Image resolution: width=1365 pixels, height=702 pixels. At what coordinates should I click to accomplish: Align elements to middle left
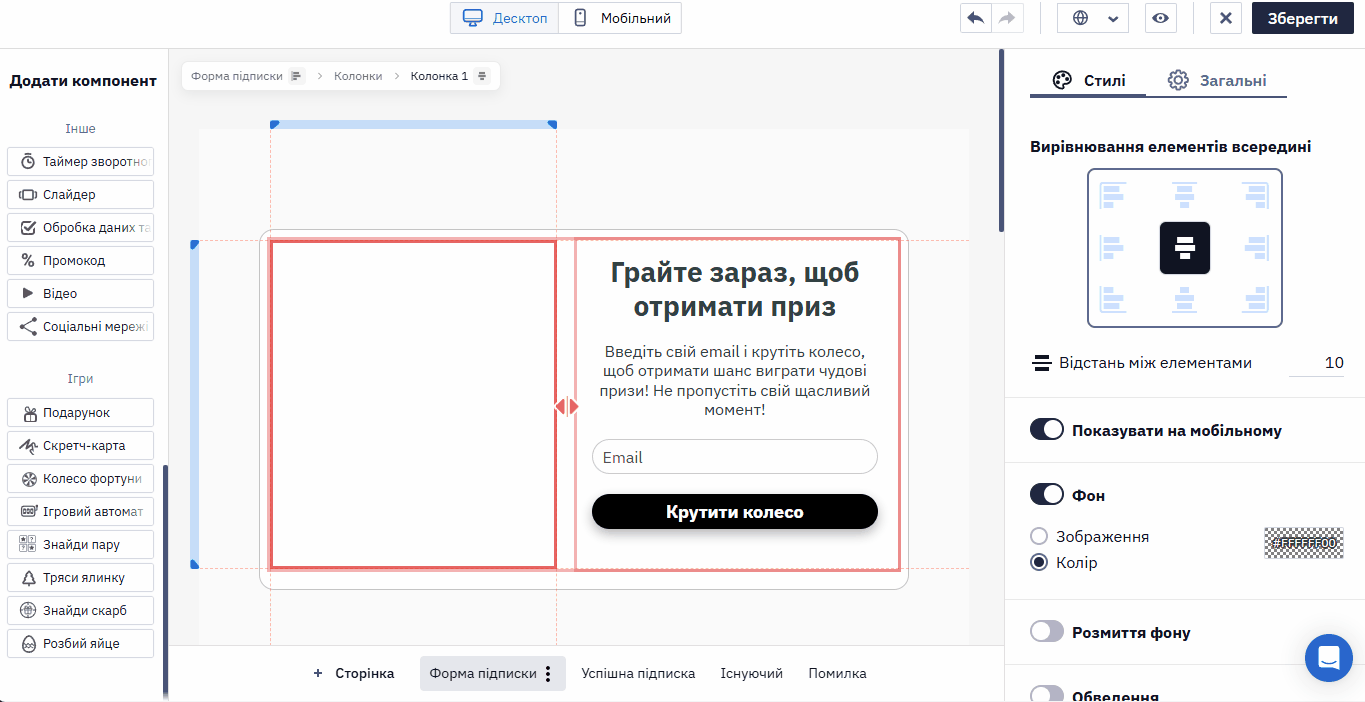(x=1113, y=247)
